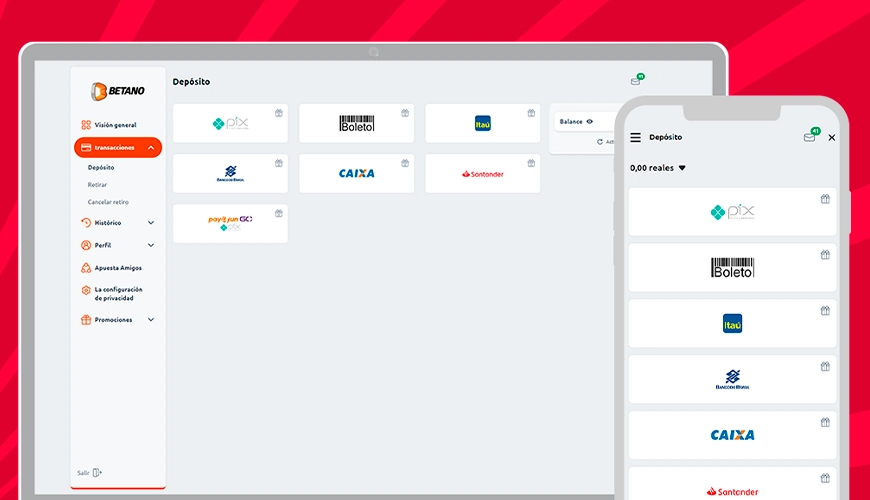Image resolution: width=870 pixels, height=500 pixels.
Task: Select the Pix card on phone
Action: coord(732,211)
